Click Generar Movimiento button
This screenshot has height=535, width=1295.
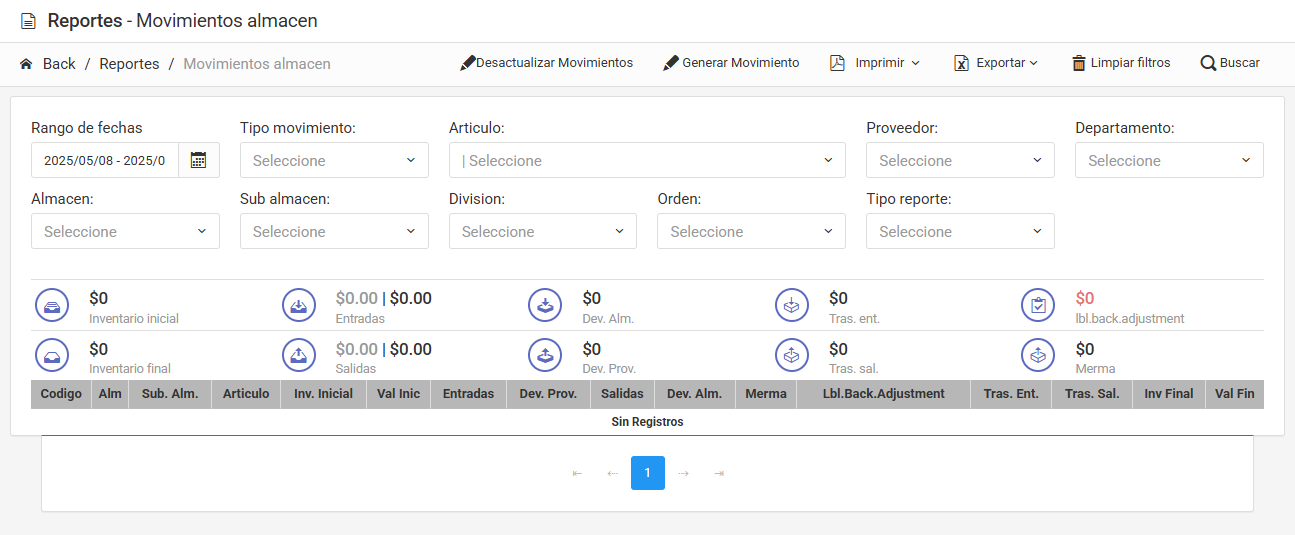[x=731, y=63]
